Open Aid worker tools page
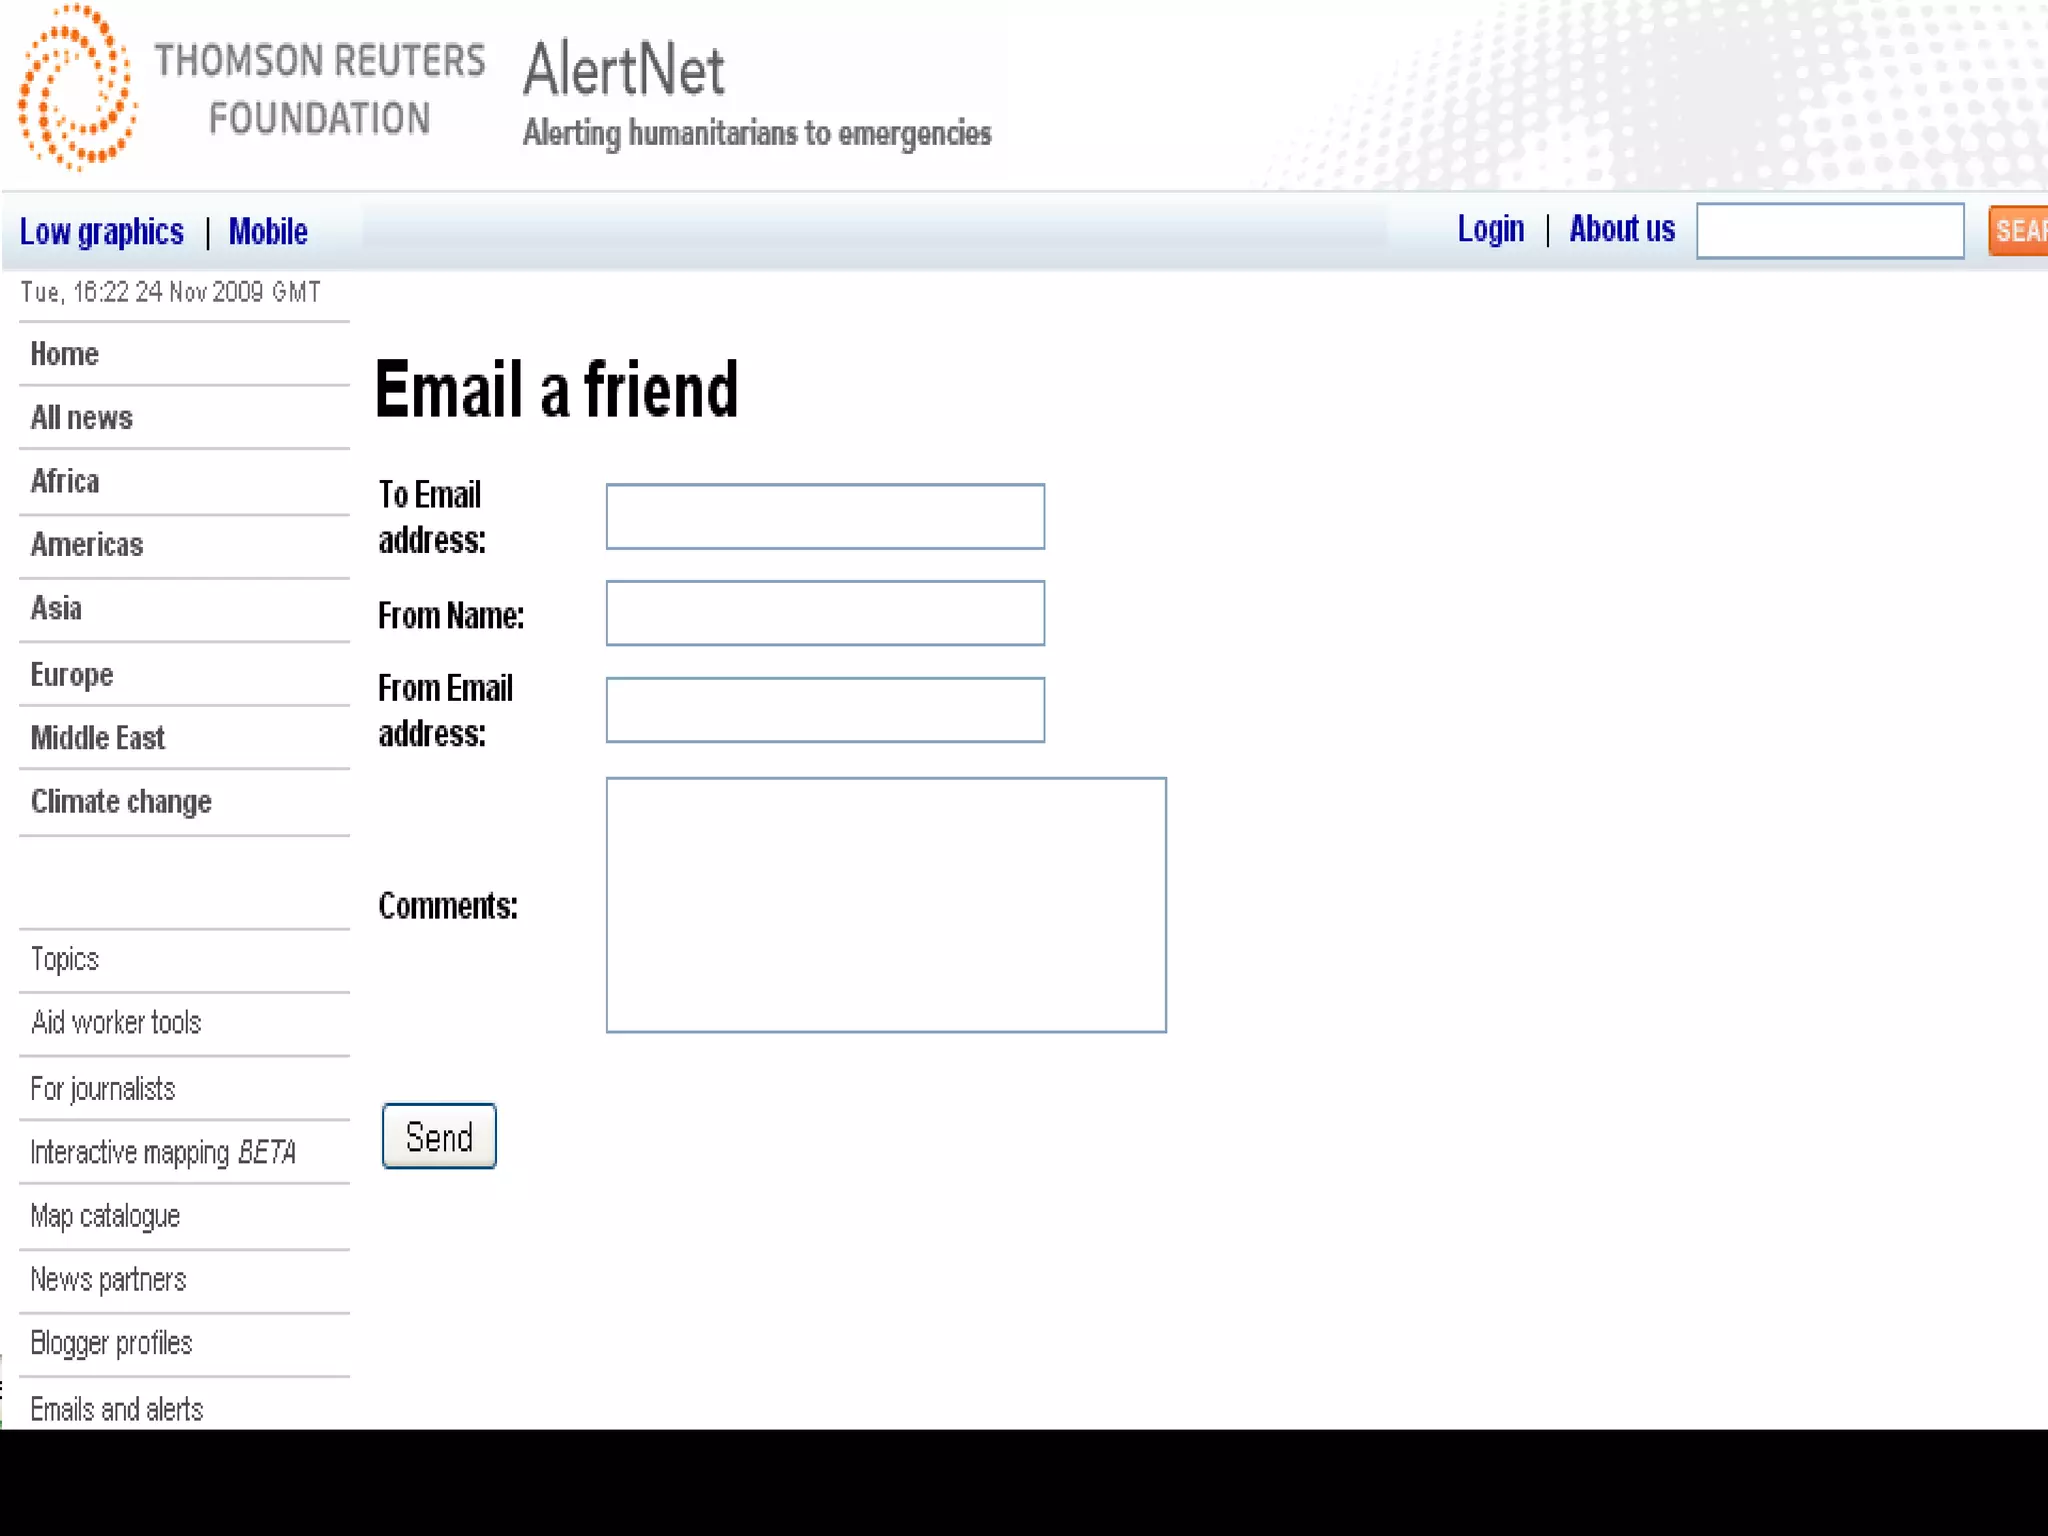The image size is (2048, 1536). click(x=116, y=1023)
